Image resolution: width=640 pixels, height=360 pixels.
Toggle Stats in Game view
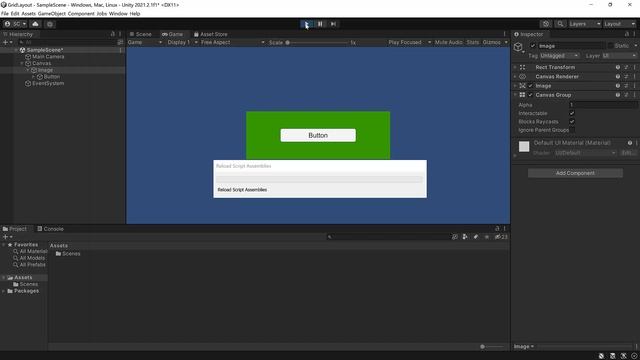point(473,42)
